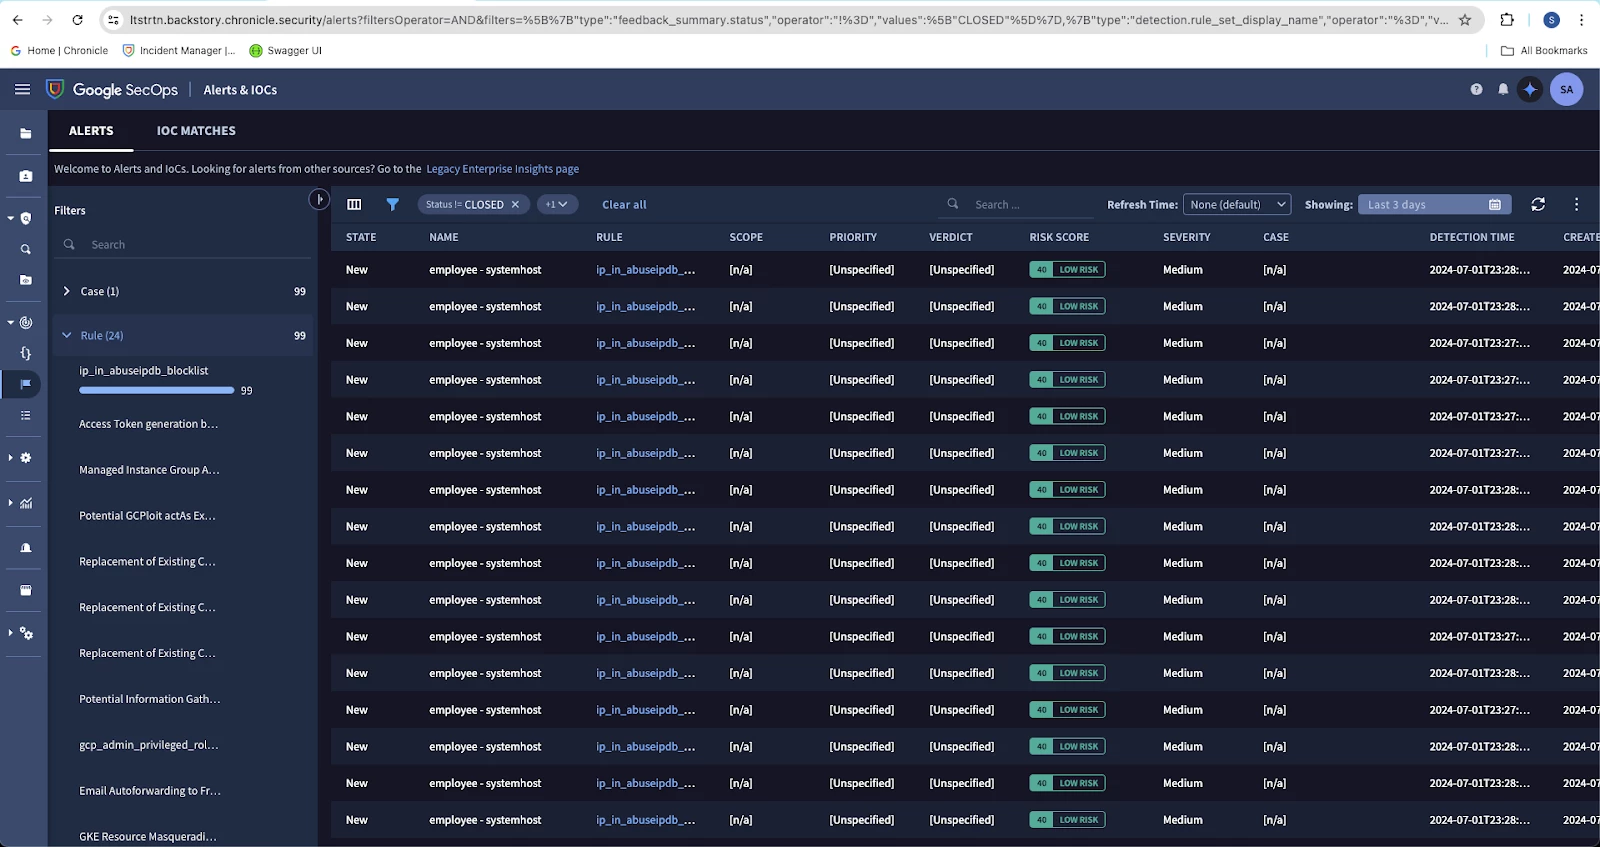
Task: Switch to the IOC MATCHES tab
Action: point(196,131)
